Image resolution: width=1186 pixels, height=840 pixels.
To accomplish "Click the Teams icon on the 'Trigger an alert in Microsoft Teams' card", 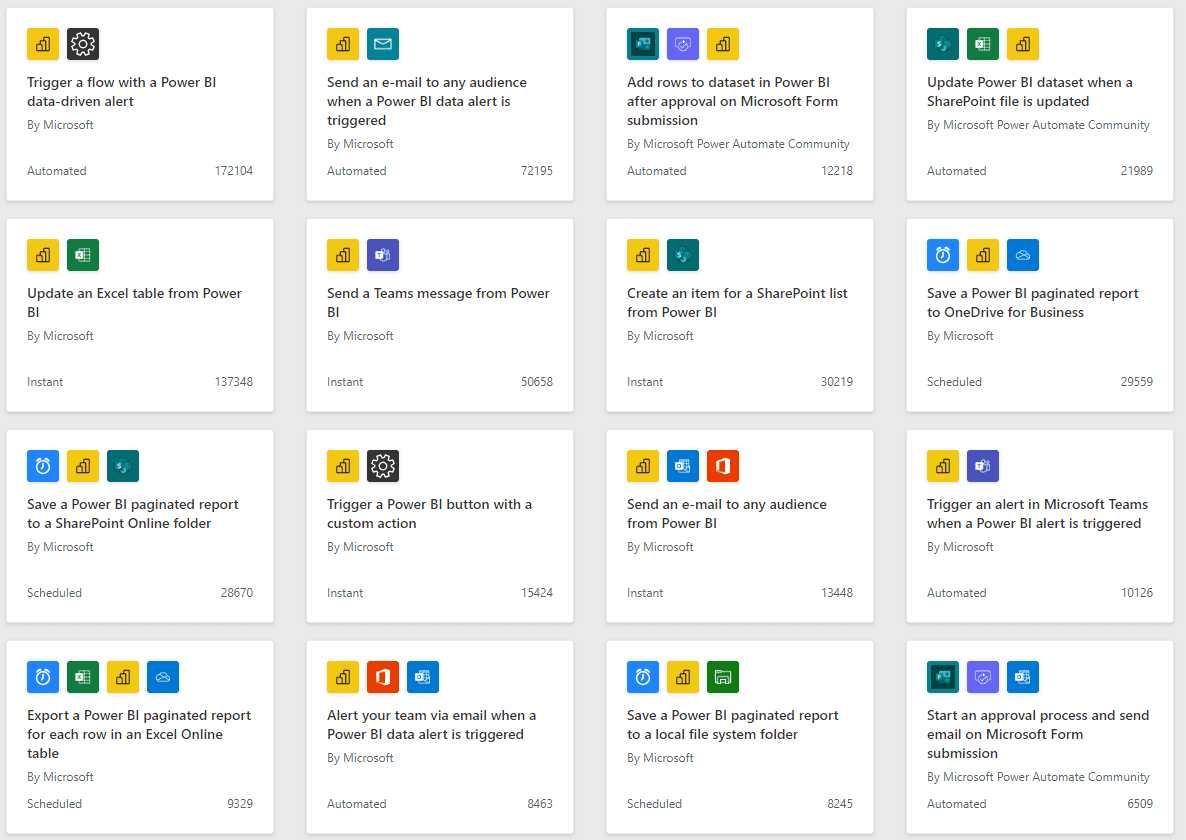I will coord(983,466).
